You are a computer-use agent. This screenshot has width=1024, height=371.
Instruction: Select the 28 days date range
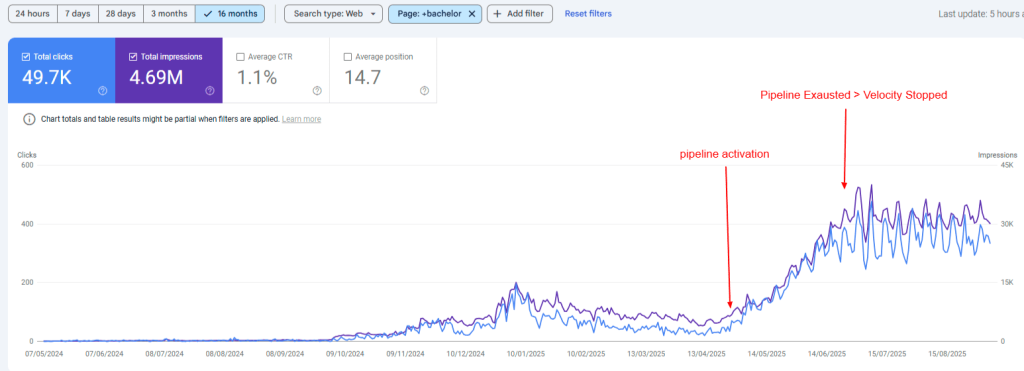pyautogui.click(x=120, y=14)
